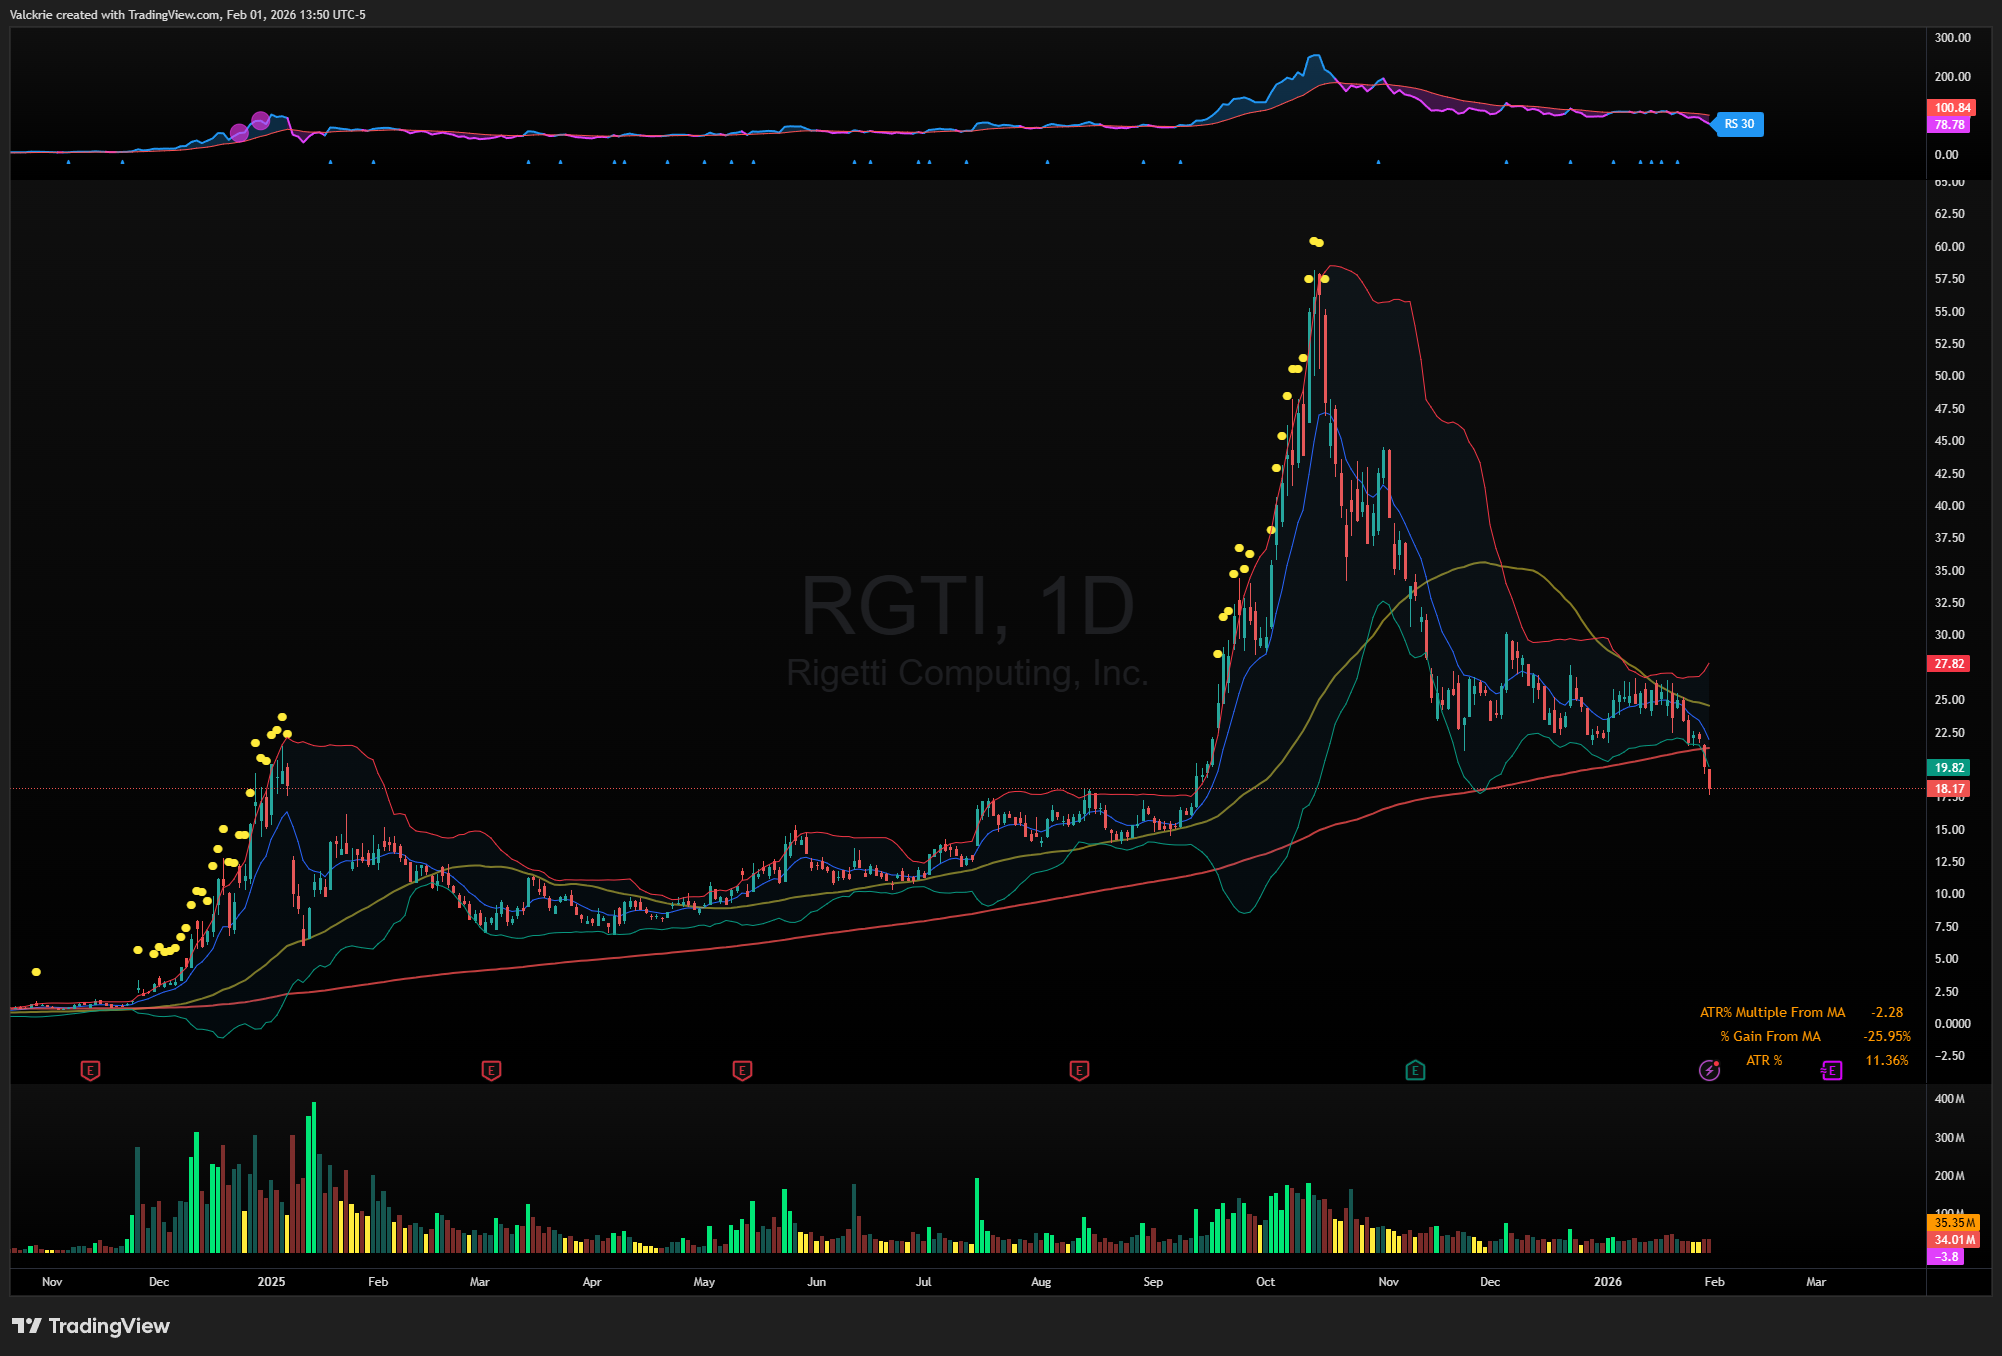This screenshot has height=1356, width=2002.
Task: Click the orange 35.35M volume label
Action: (x=1954, y=1223)
